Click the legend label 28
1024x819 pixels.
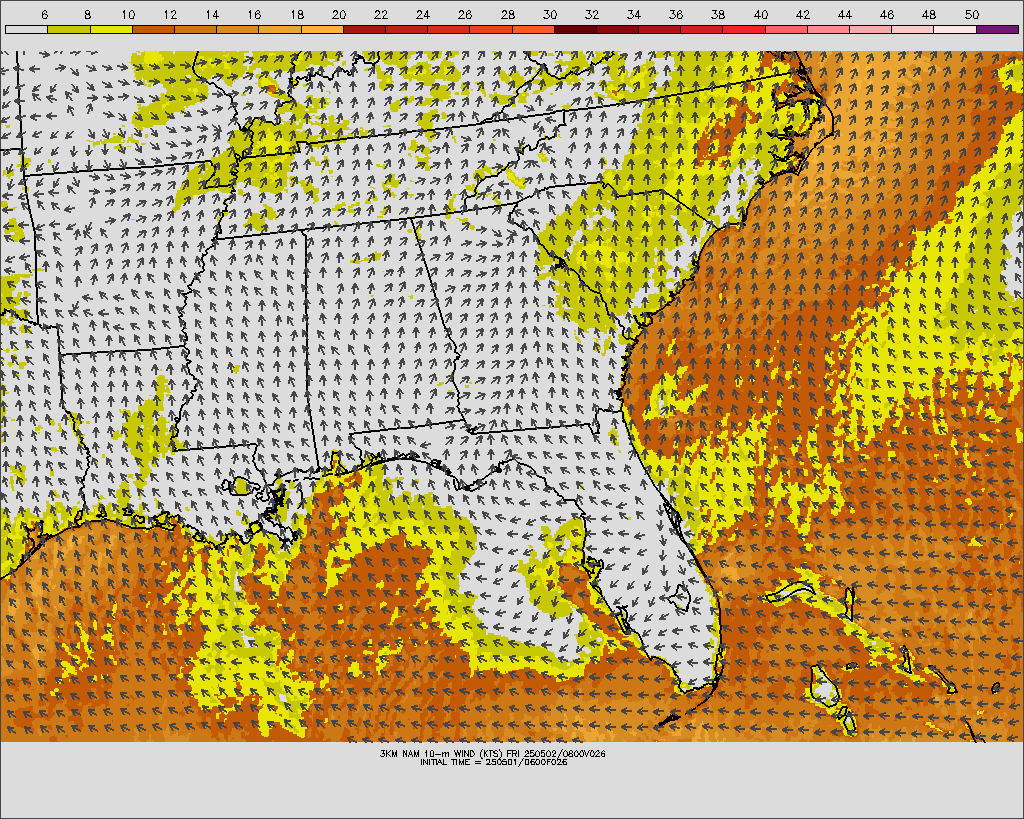pos(507,14)
